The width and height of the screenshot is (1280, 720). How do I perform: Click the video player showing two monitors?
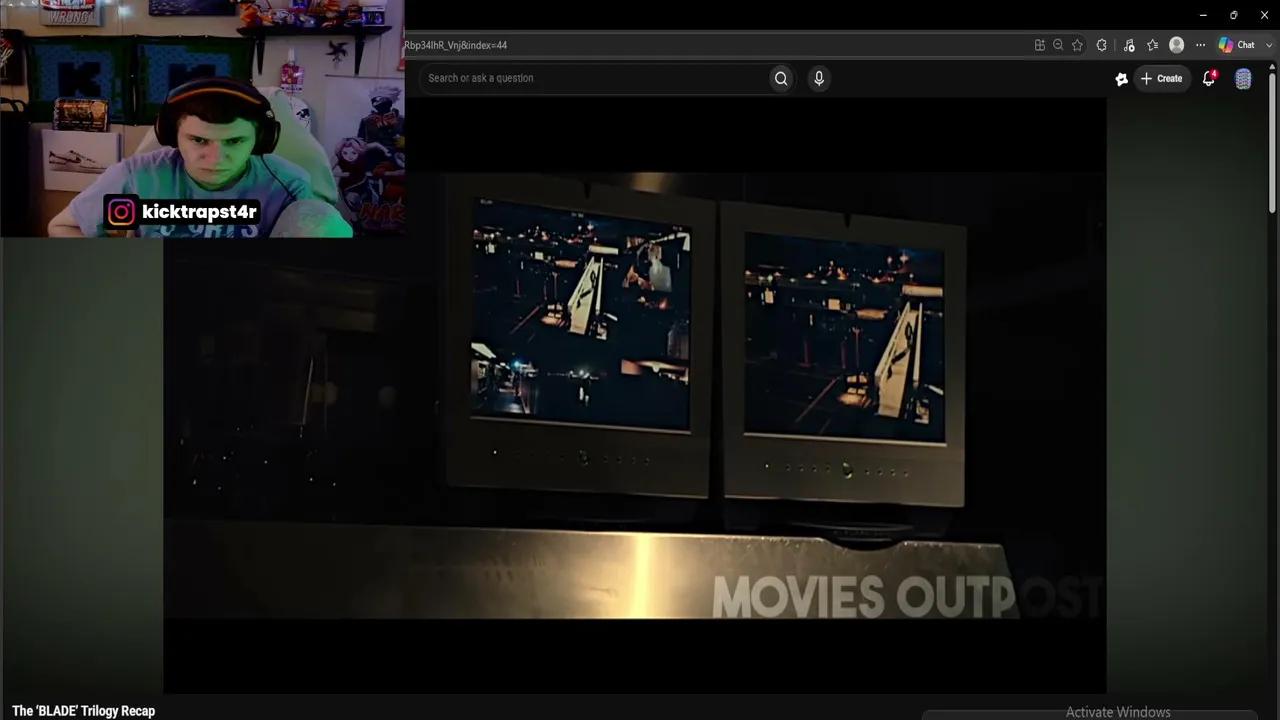click(x=635, y=395)
